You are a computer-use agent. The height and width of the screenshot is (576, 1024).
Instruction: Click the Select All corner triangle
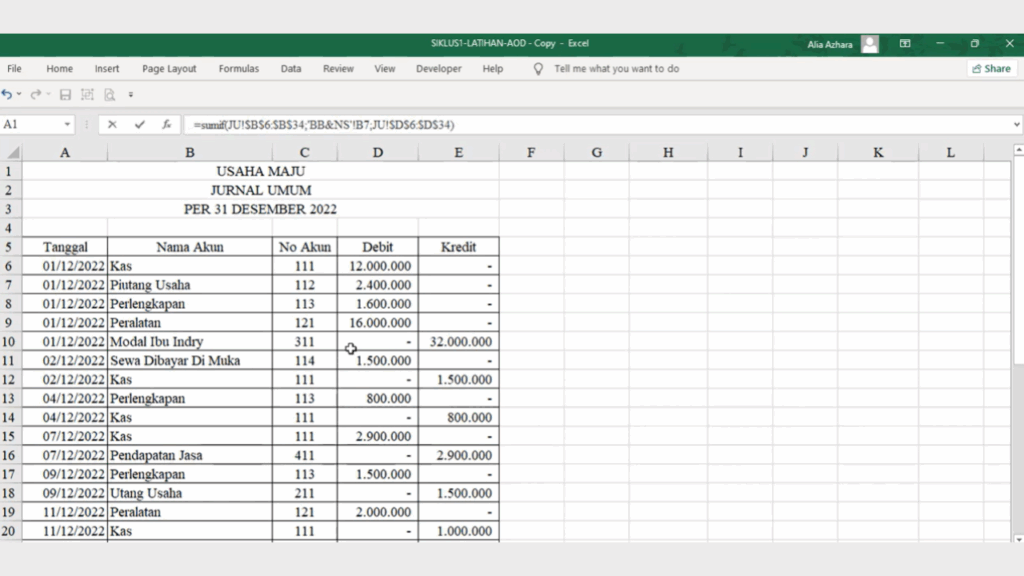point(12,153)
